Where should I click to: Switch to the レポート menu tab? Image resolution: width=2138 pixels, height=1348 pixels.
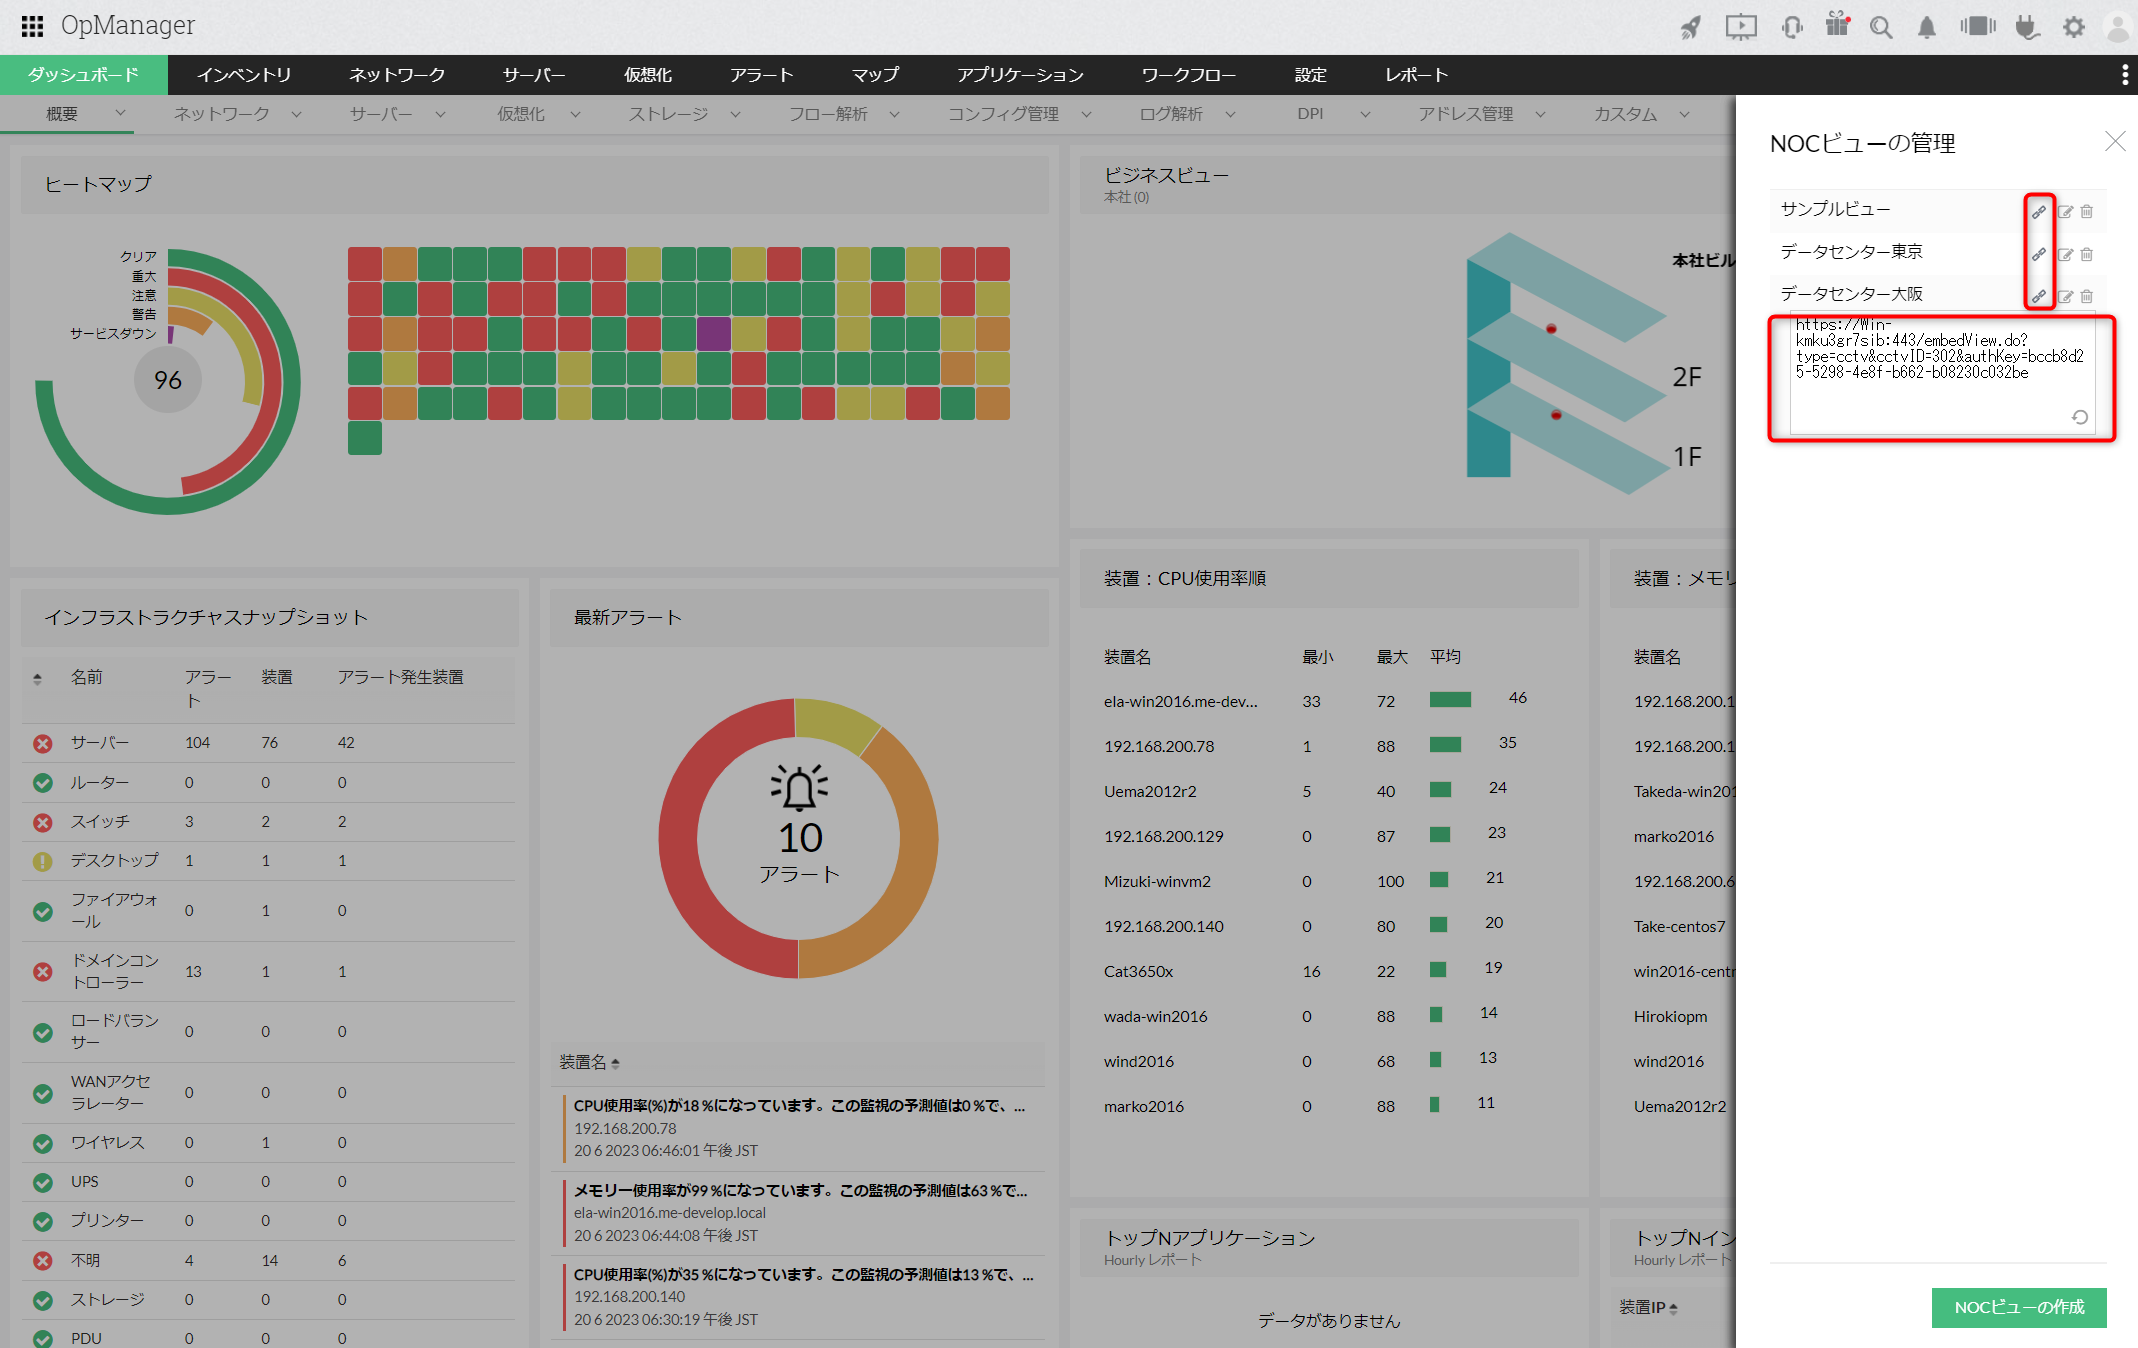click(1416, 75)
